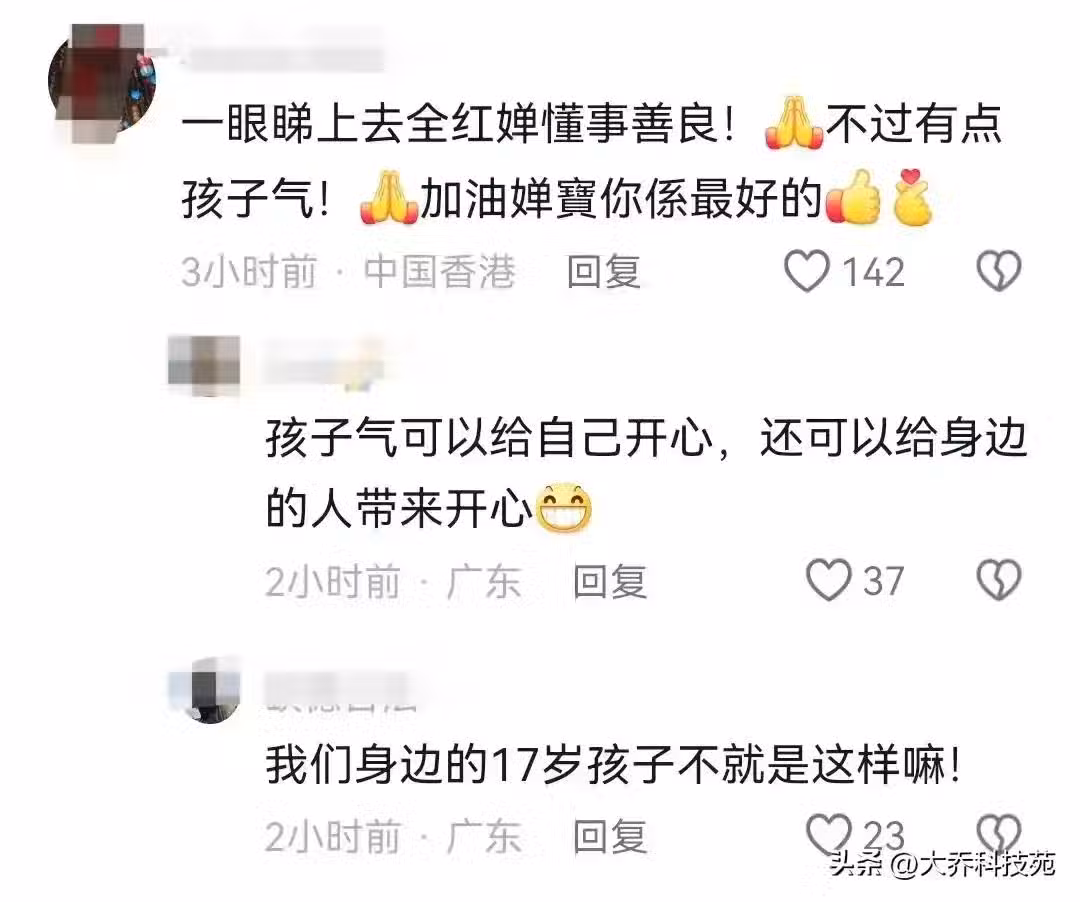This screenshot has height=902, width=1080.
Task: Tap the 头条@大乔科技苑 watermark
Action: coord(942,863)
